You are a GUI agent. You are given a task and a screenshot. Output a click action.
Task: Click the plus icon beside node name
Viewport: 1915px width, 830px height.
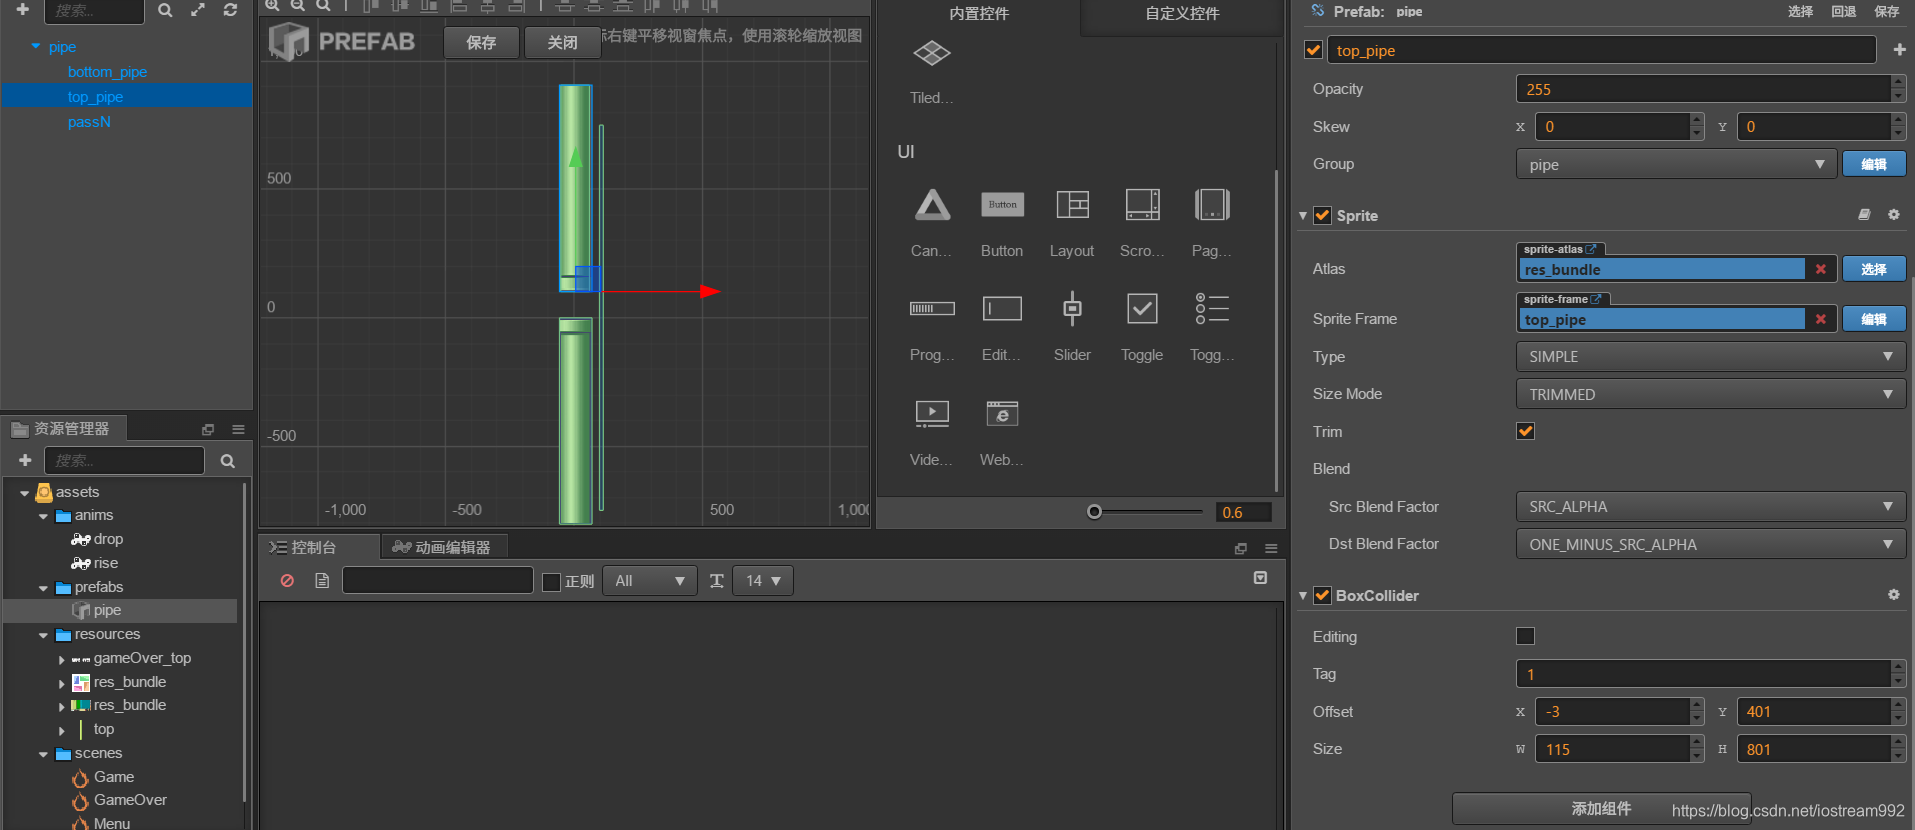[x=1899, y=50]
